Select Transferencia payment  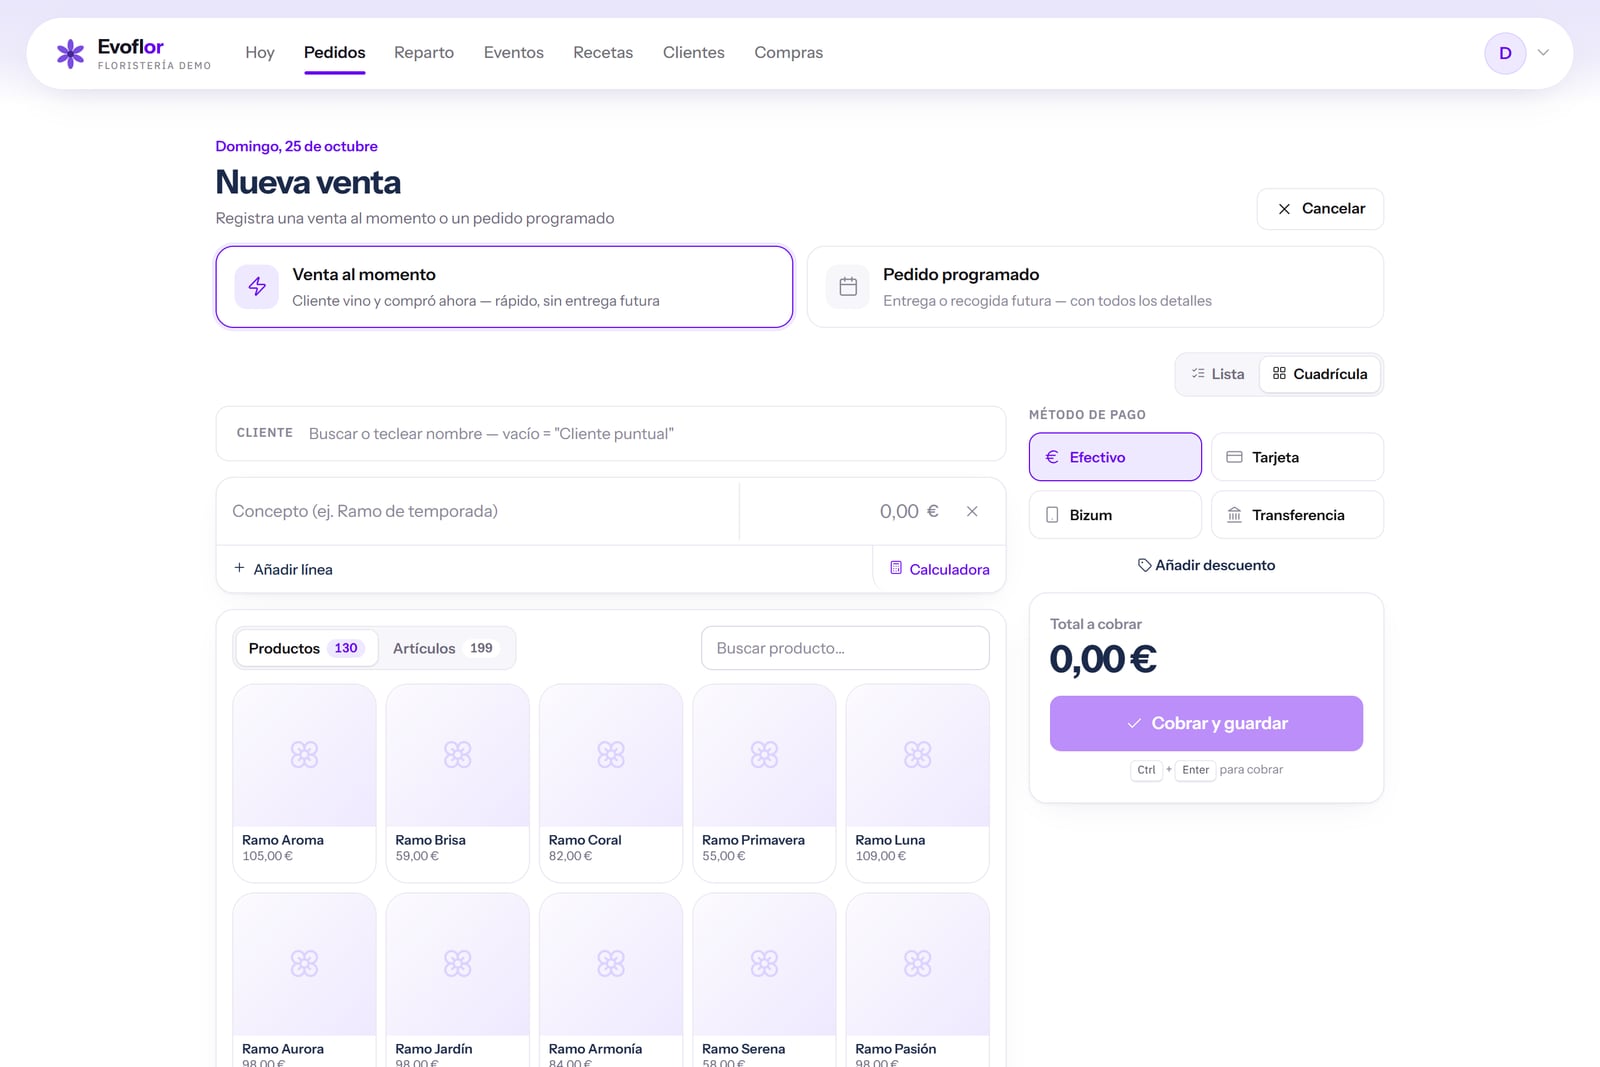[x=1297, y=515]
